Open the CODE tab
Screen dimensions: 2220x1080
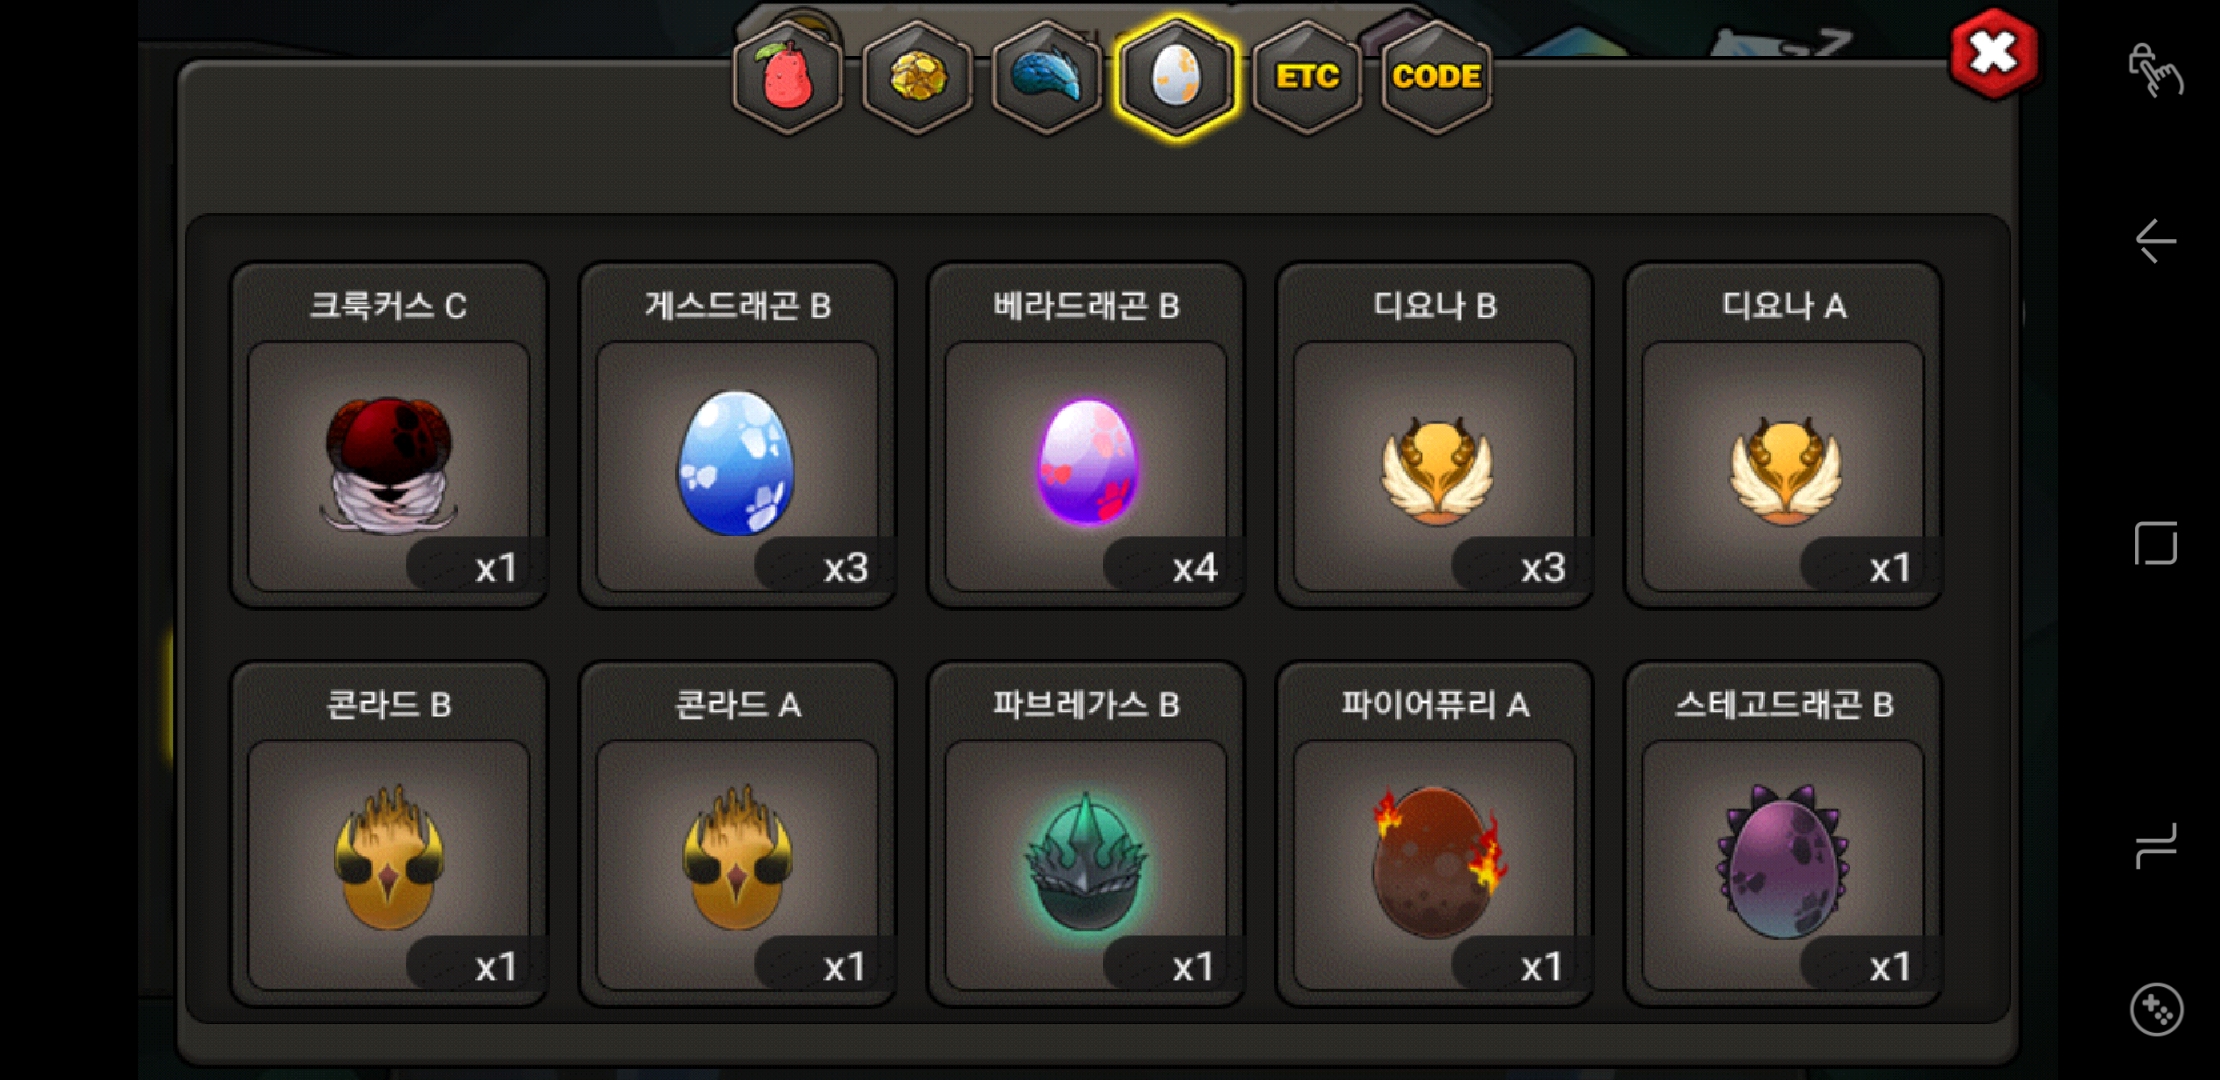[1436, 78]
